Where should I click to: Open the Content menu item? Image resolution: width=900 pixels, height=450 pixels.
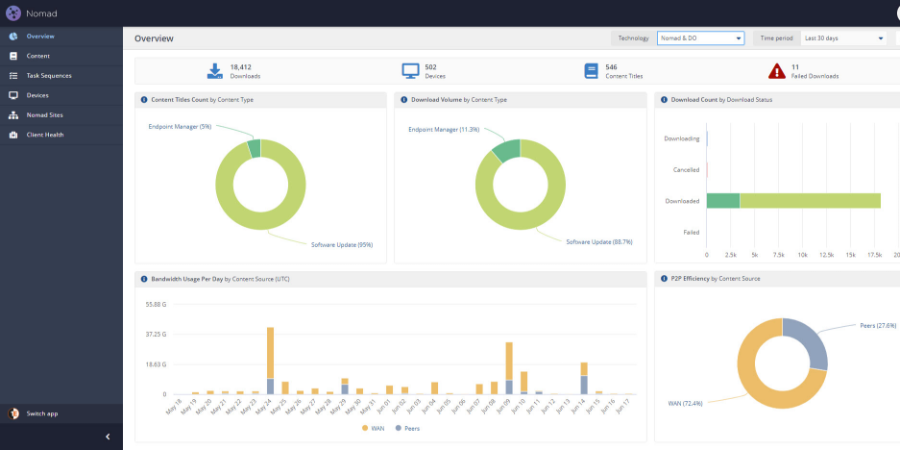(x=38, y=56)
